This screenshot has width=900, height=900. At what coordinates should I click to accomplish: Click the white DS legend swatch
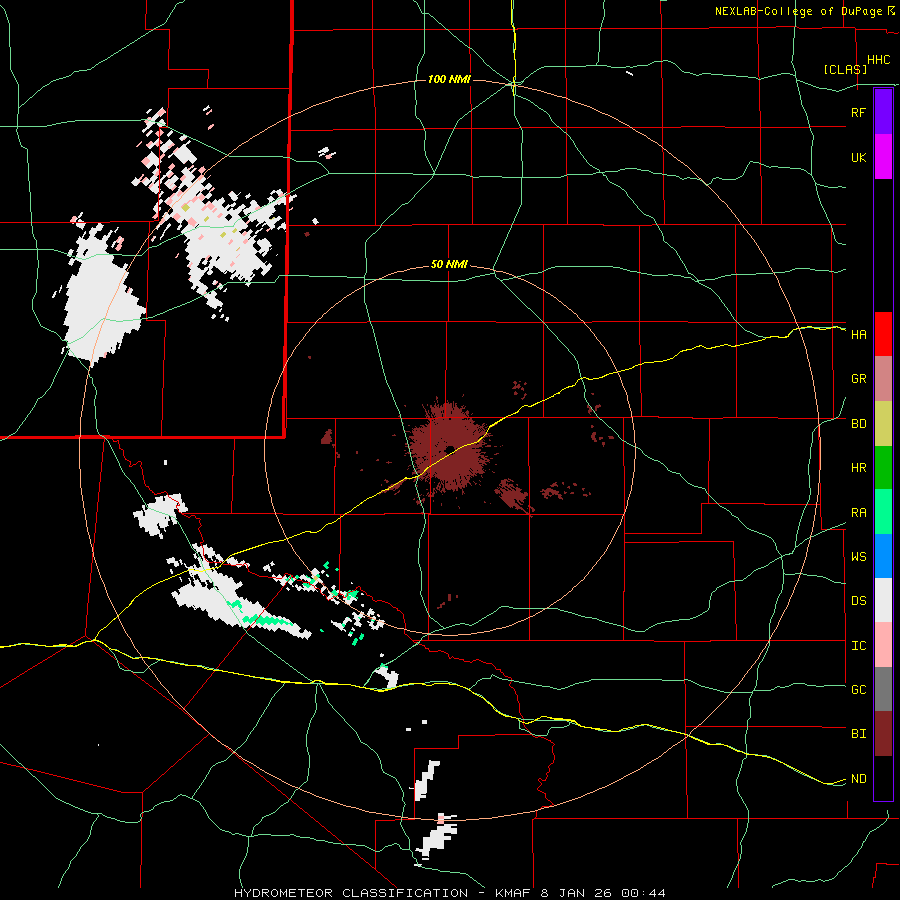[x=883, y=600]
